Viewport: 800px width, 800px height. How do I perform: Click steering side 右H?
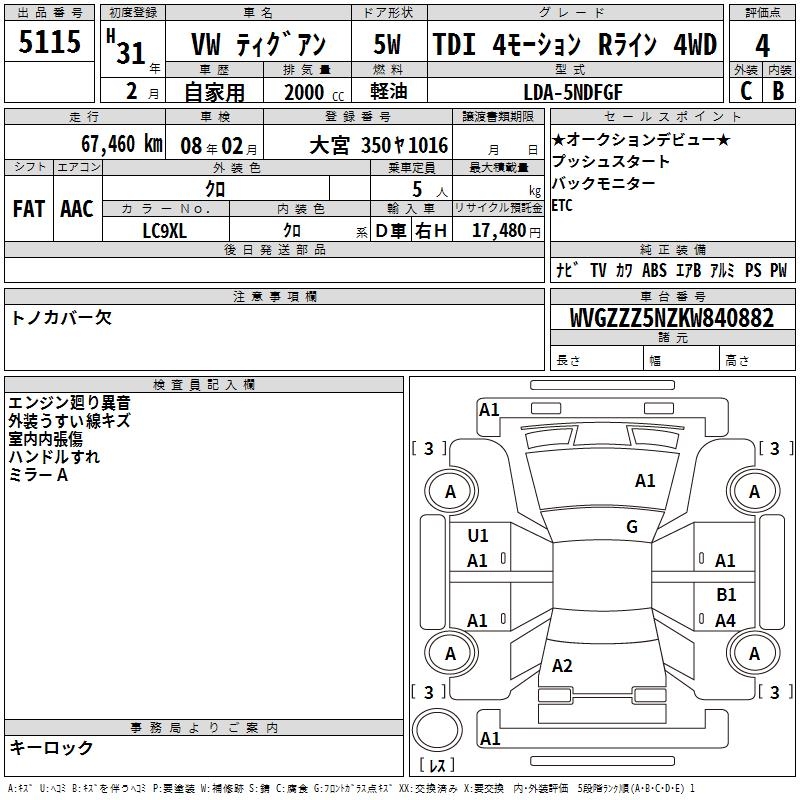[x=431, y=231]
